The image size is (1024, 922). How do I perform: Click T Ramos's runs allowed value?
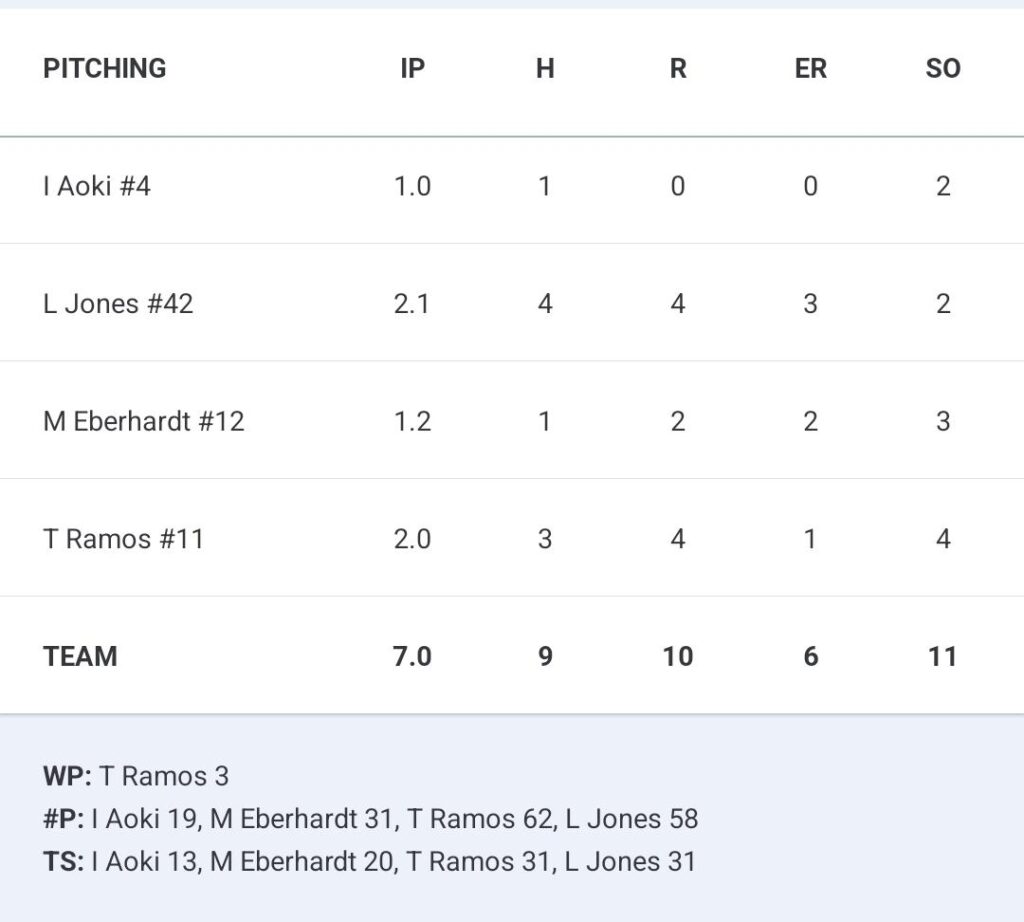click(x=678, y=539)
